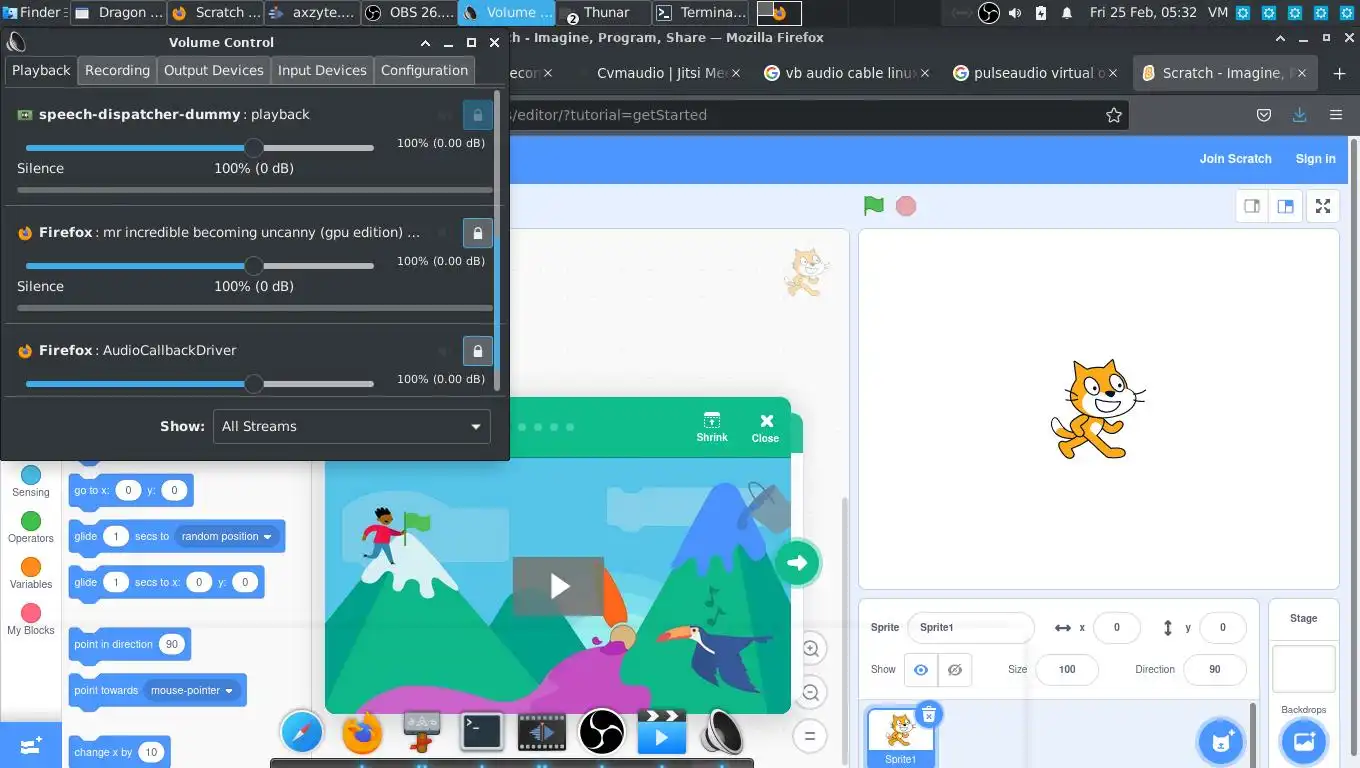Click the sprite Size field
Screen dimensions: 1360x768
(x=1067, y=669)
